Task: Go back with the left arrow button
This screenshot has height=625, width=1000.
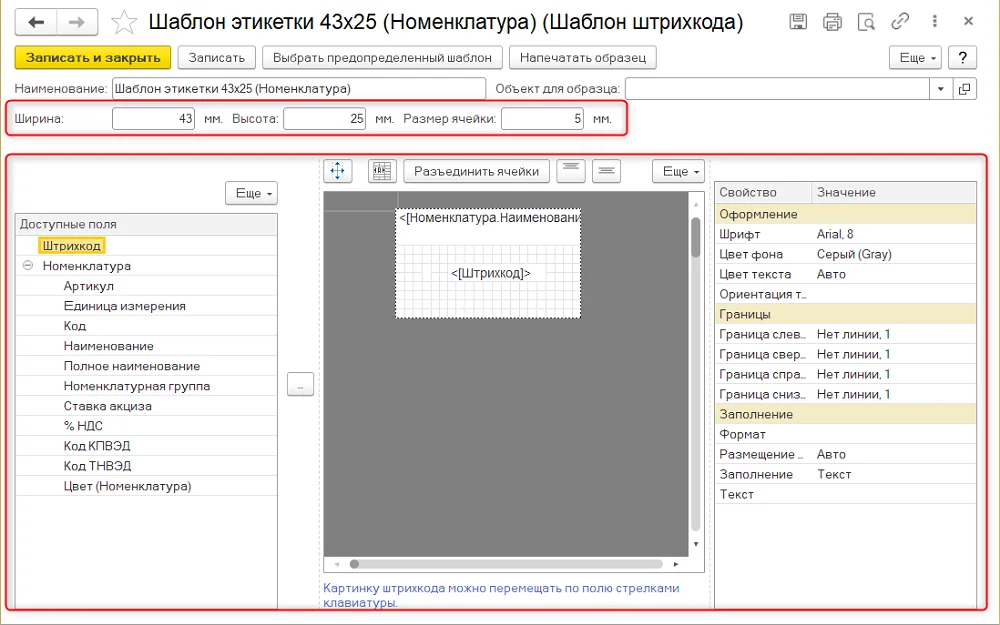Action: 36,22
